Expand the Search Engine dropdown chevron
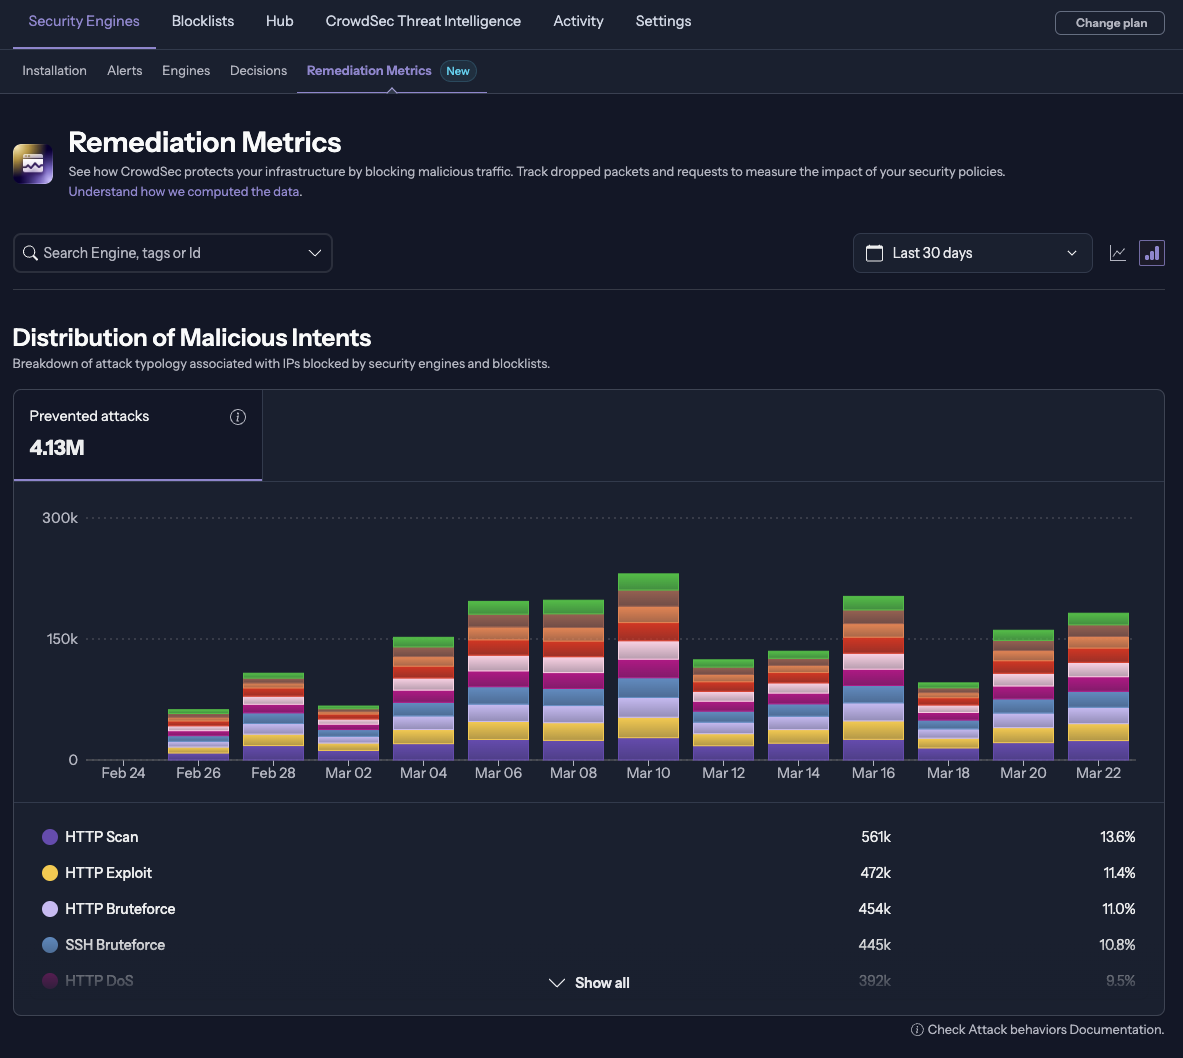The image size is (1183, 1058). pos(315,253)
